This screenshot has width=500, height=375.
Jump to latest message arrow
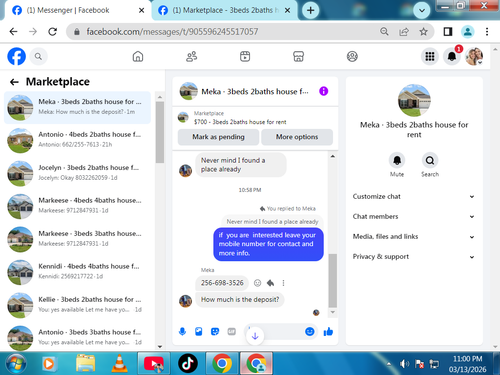[x=255, y=336]
